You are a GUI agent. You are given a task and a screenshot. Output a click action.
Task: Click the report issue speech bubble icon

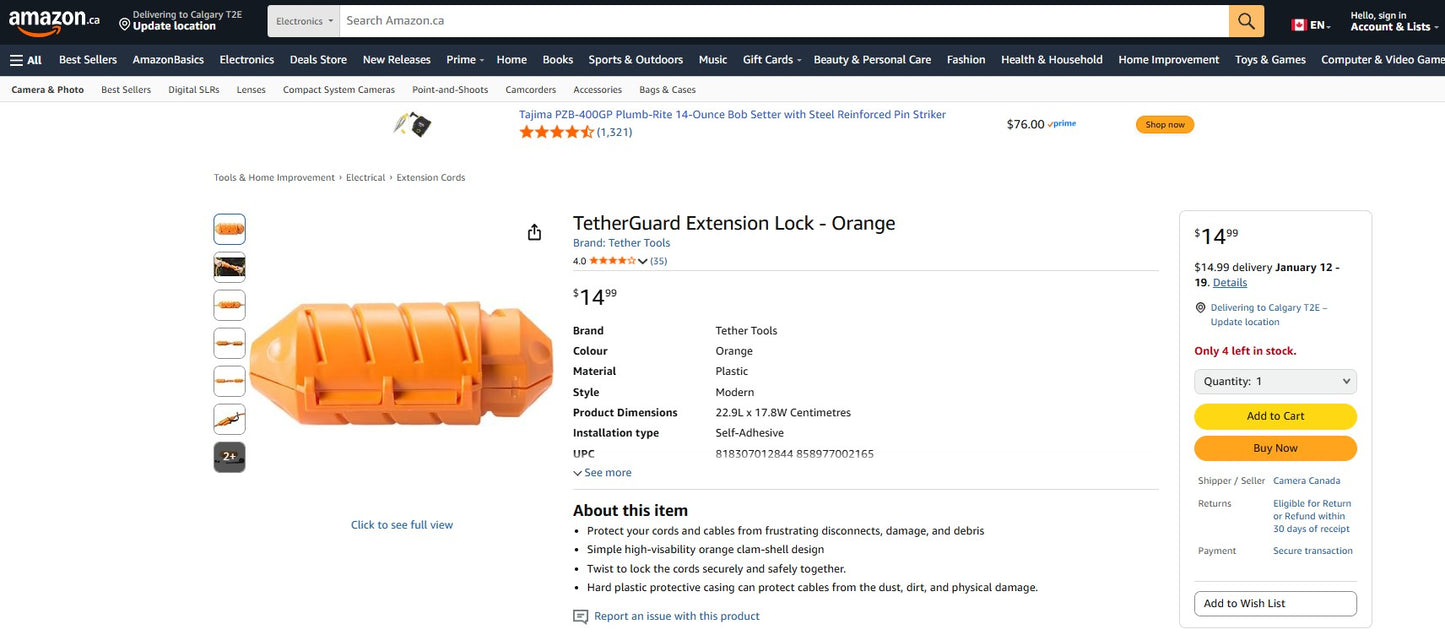point(580,617)
